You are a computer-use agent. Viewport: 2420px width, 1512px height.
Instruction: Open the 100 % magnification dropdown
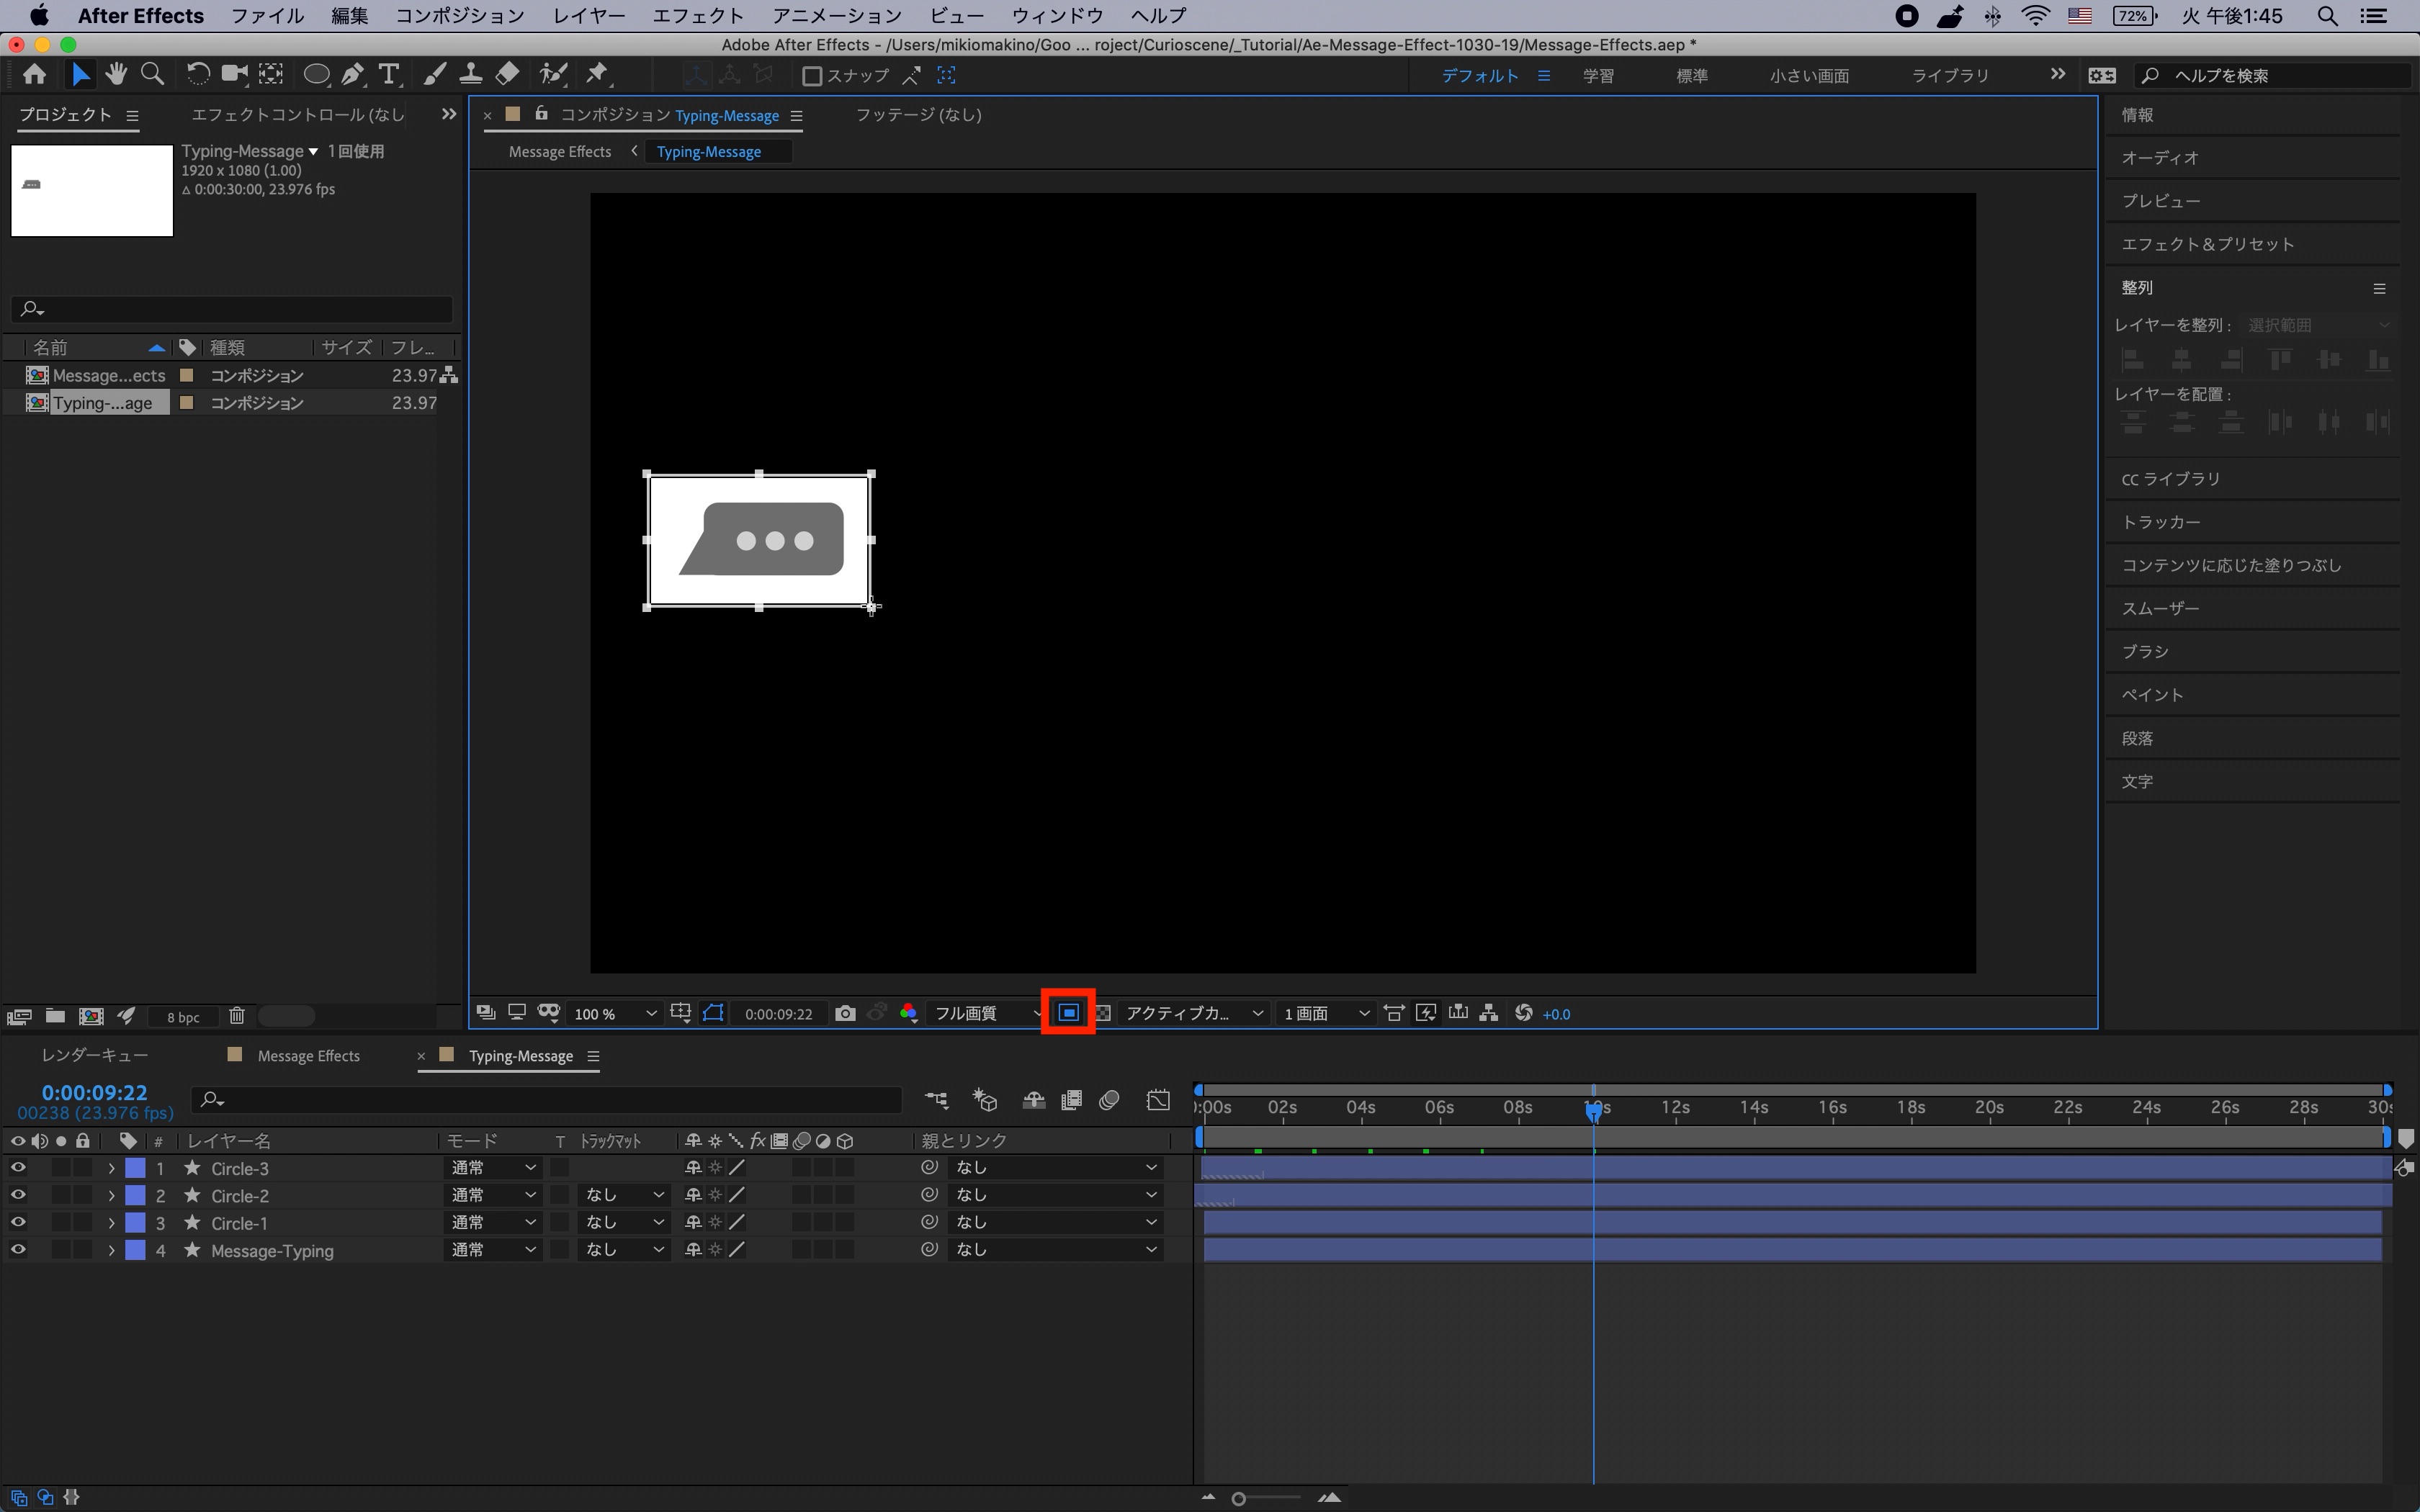coord(615,1014)
